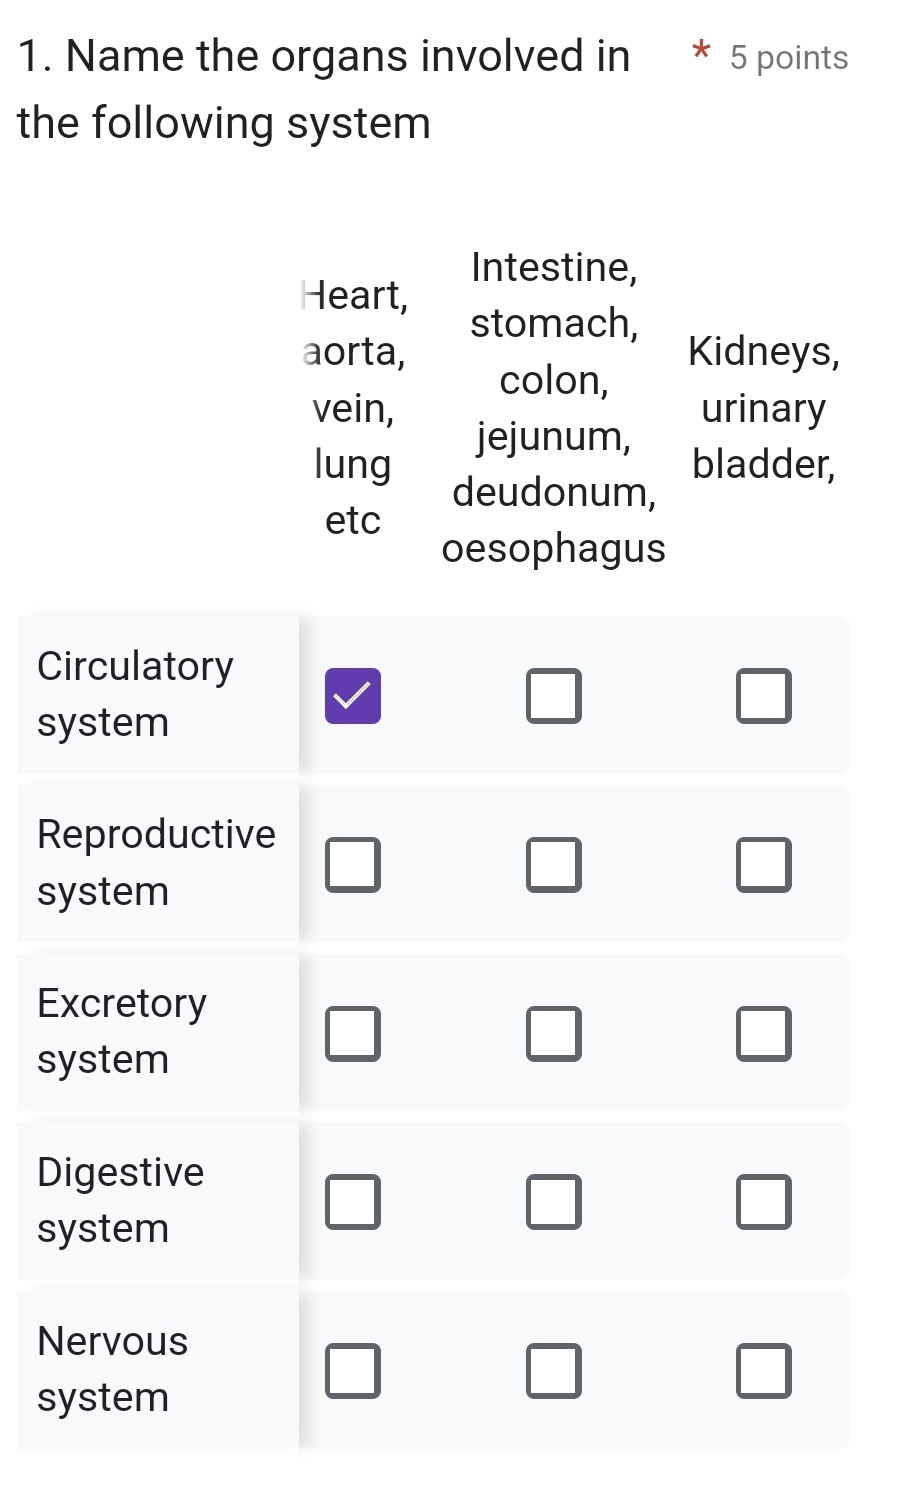Click the Kidneys, urinary bladder column header

(764, 407)
